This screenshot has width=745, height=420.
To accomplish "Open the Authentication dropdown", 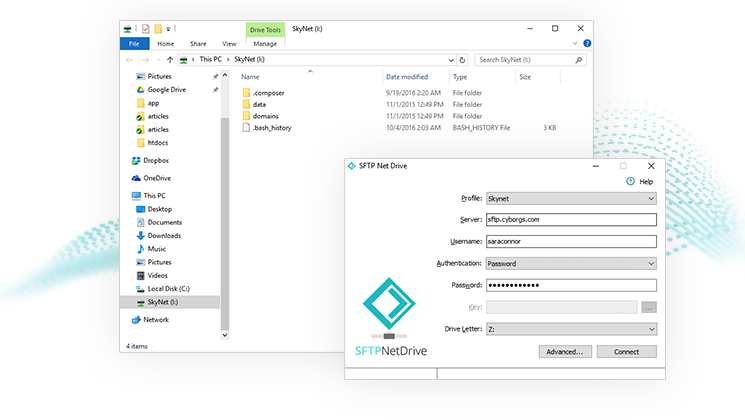I will tap(571, 264).
